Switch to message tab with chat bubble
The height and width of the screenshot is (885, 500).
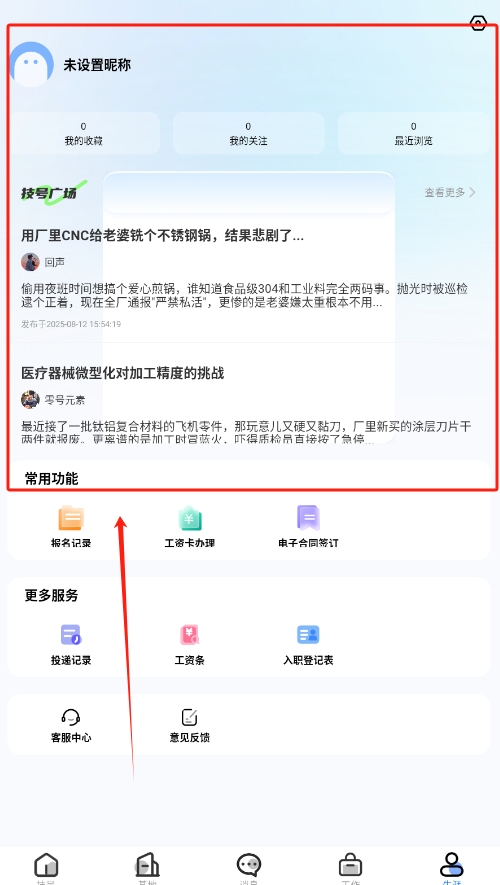tap(248, 865)
